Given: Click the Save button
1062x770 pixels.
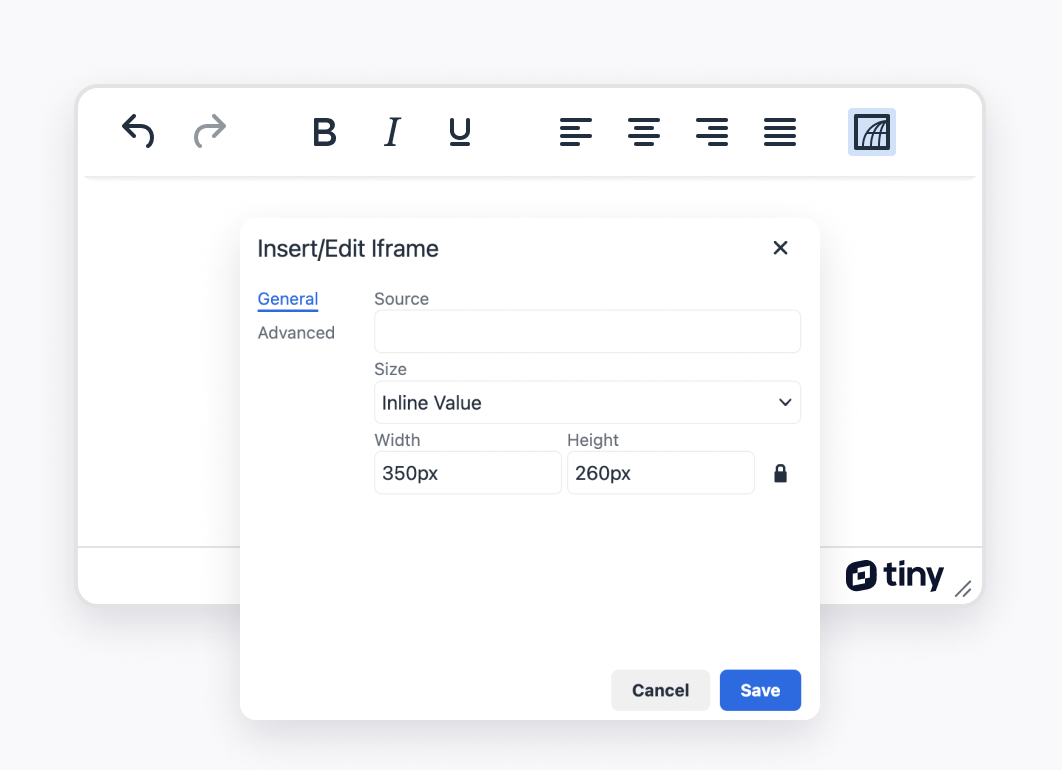Looking at the screenshot, I should [x=760, y=690].
